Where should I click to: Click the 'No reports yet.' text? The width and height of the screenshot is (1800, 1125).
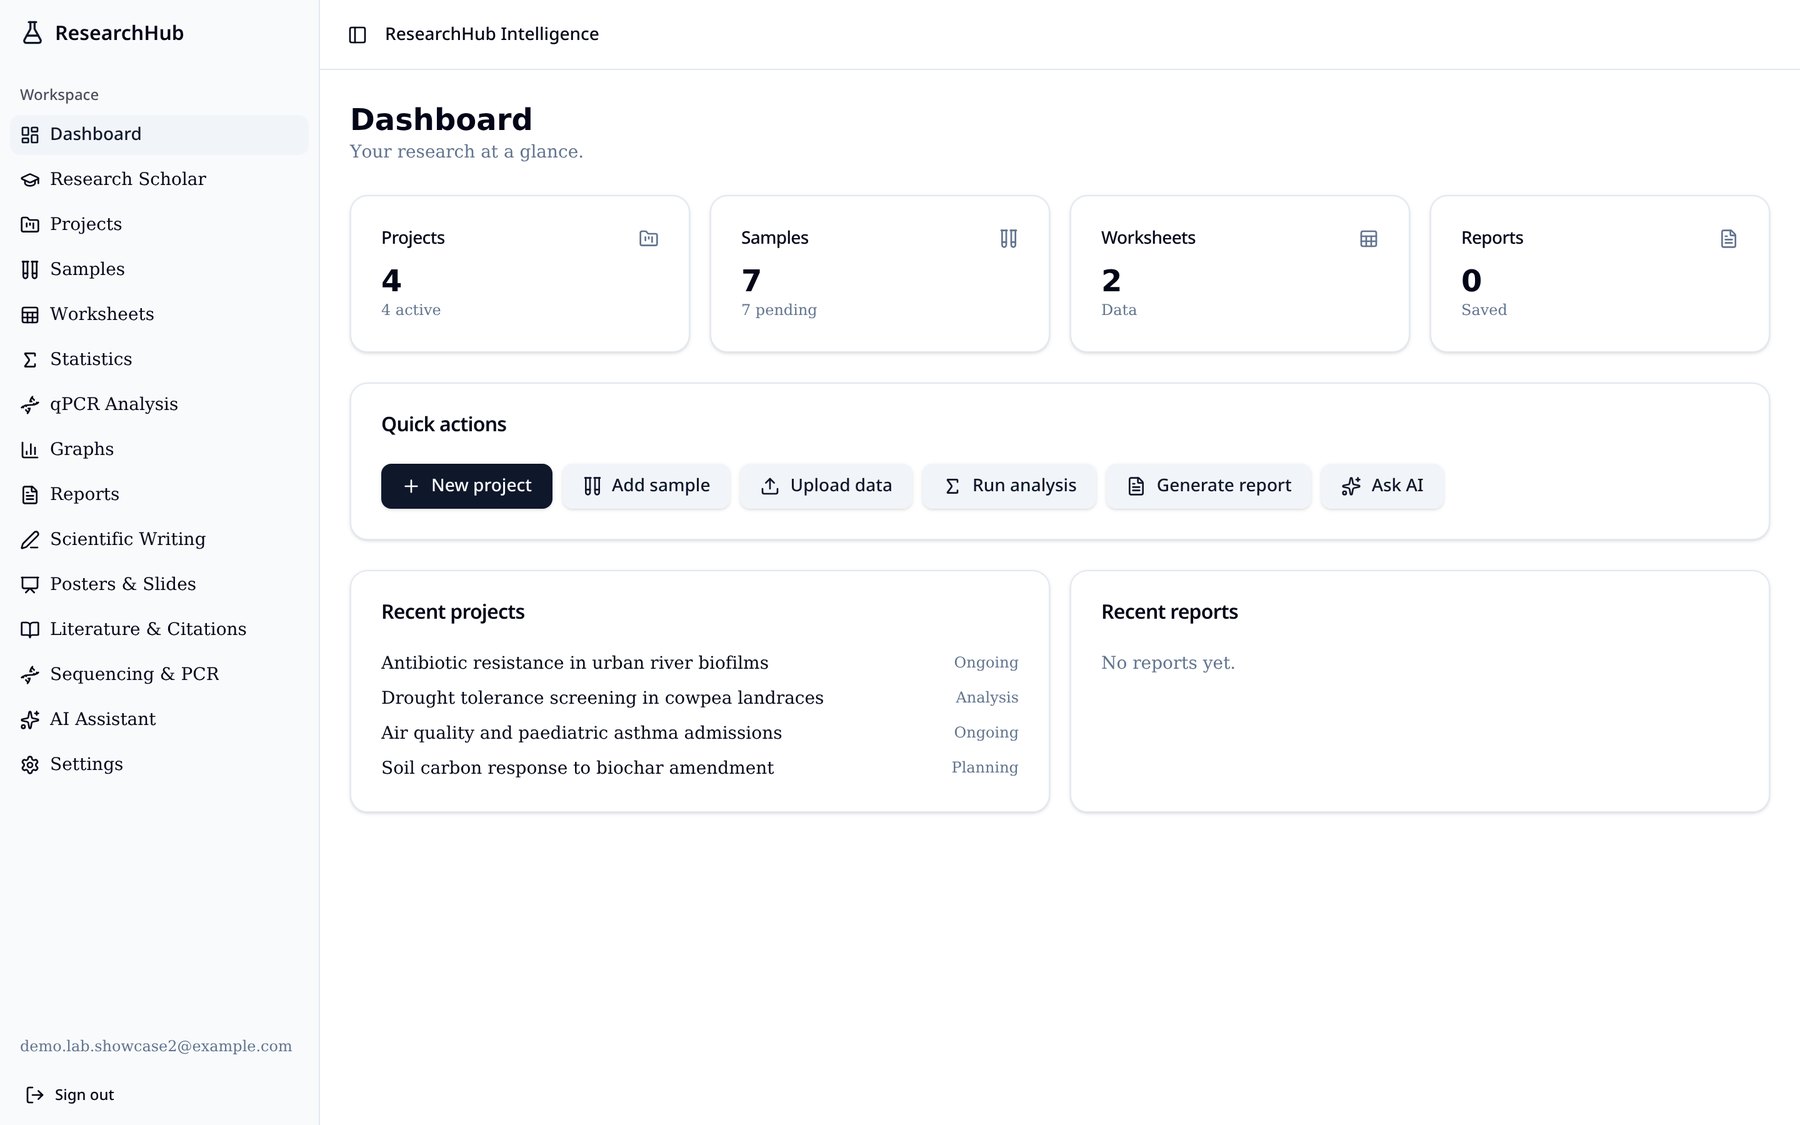pyautogui.click(x=1168, y=663)
